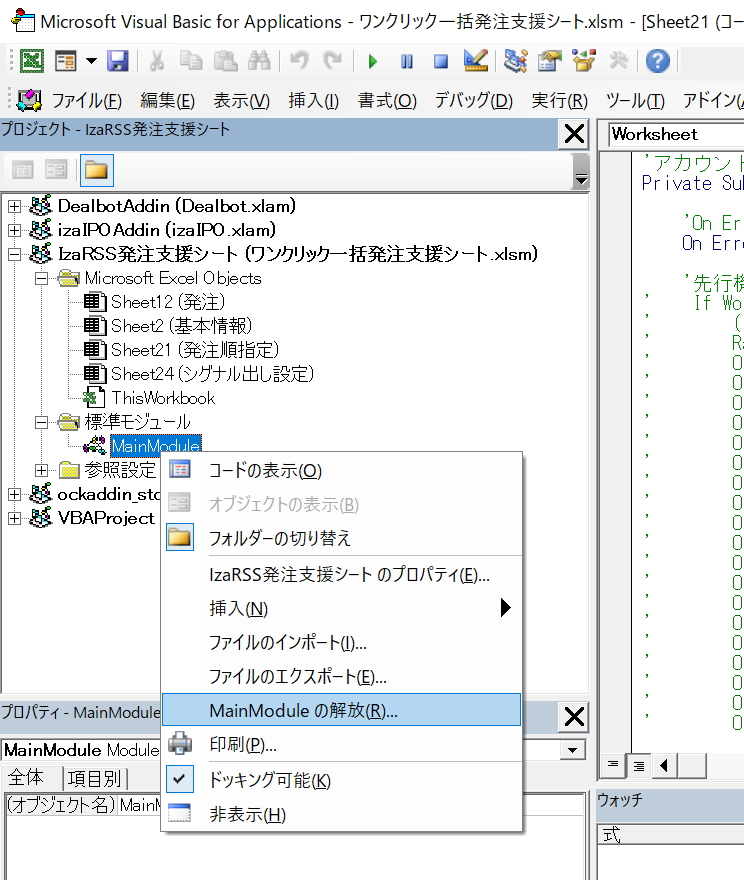
Task: Select Sheet21 (発注順指定) in the tree
Action: (x=195, y=350)
